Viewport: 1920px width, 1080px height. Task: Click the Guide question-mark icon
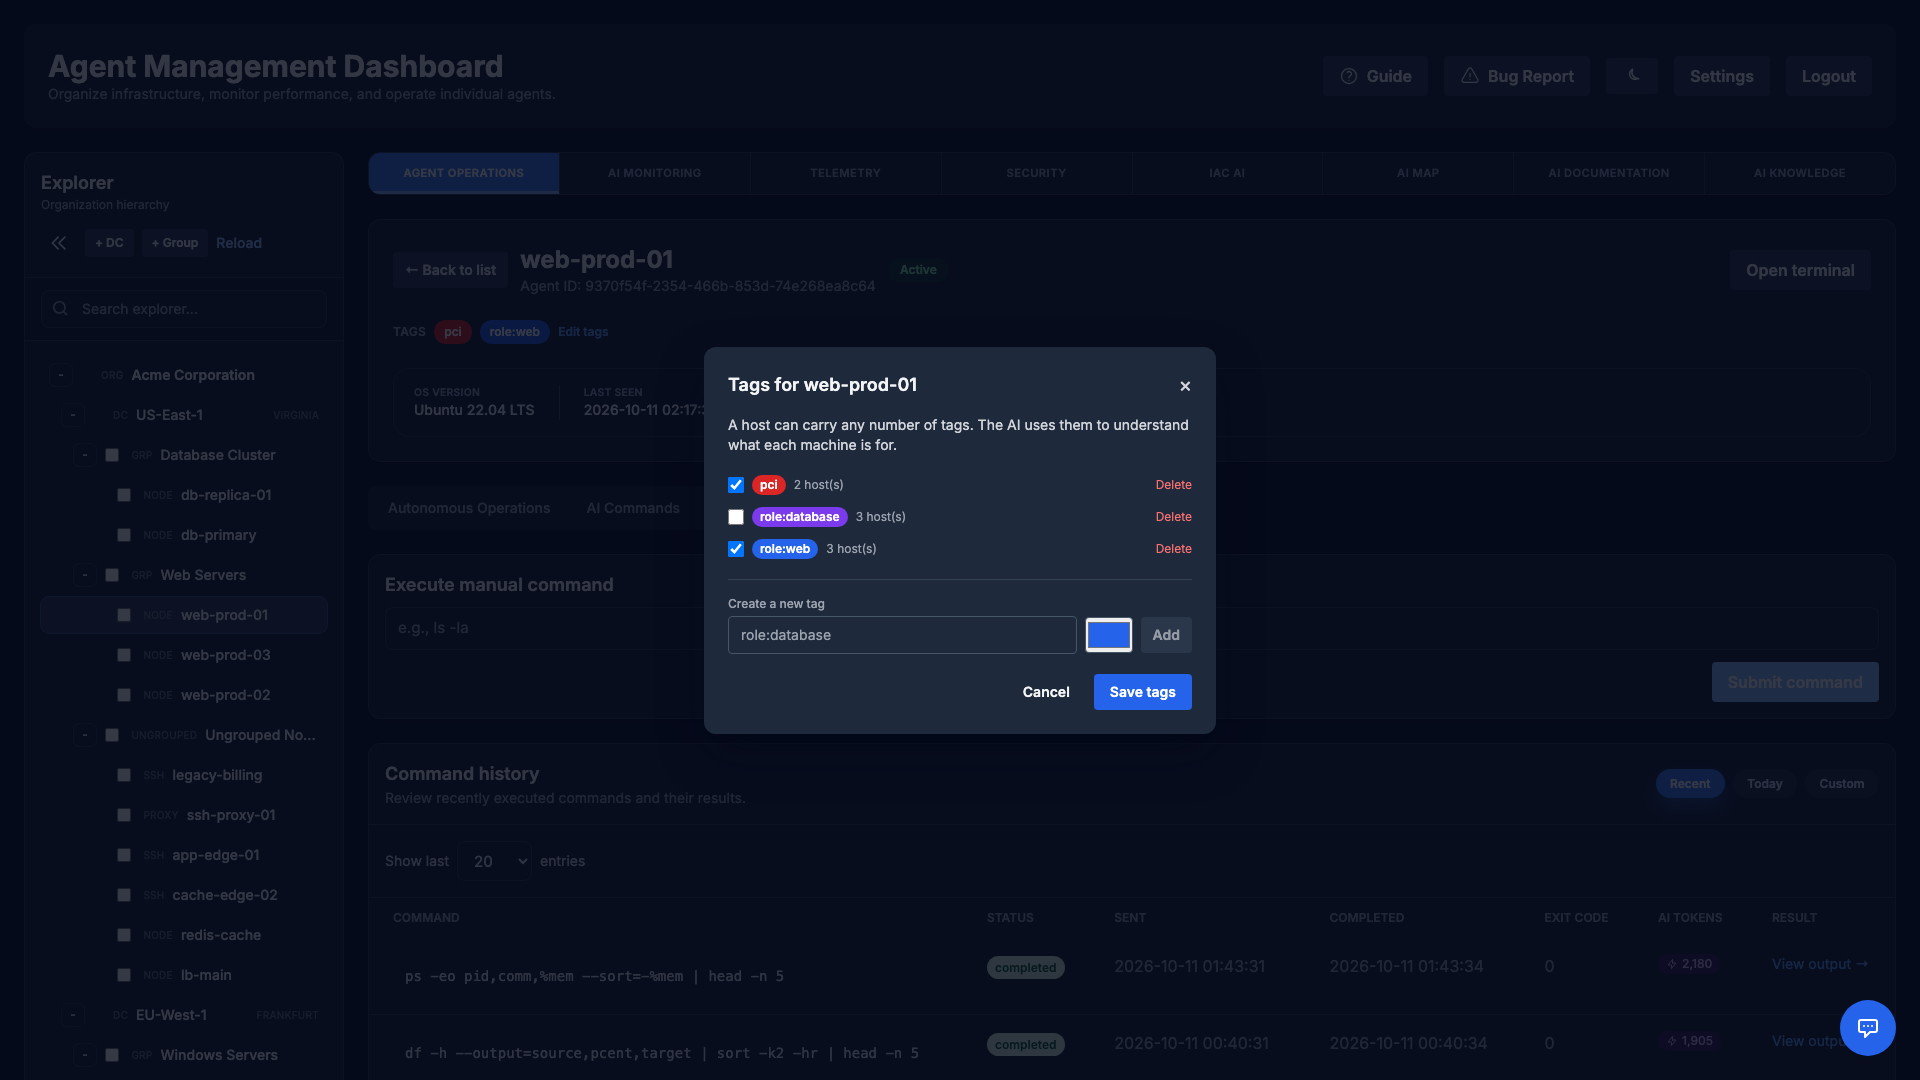[1349, 76]
